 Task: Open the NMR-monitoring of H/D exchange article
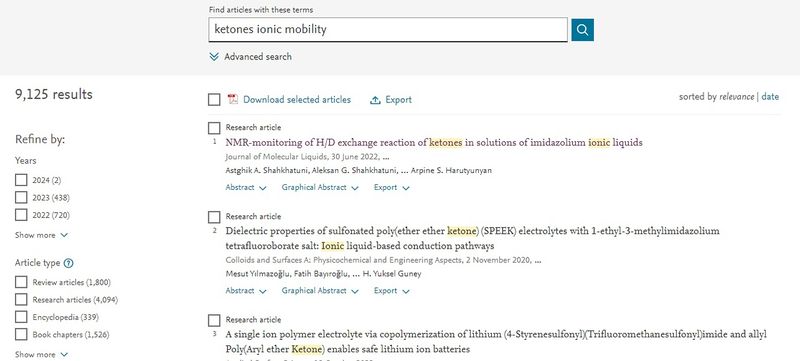pos(434,143)
